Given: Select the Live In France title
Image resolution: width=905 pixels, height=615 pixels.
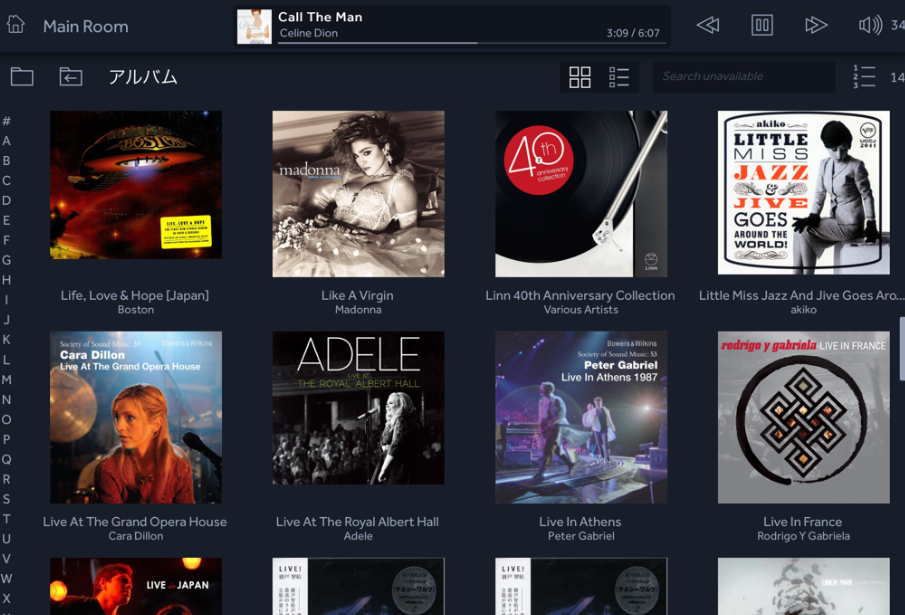Looking at the screenshot, I should point(803,522).
